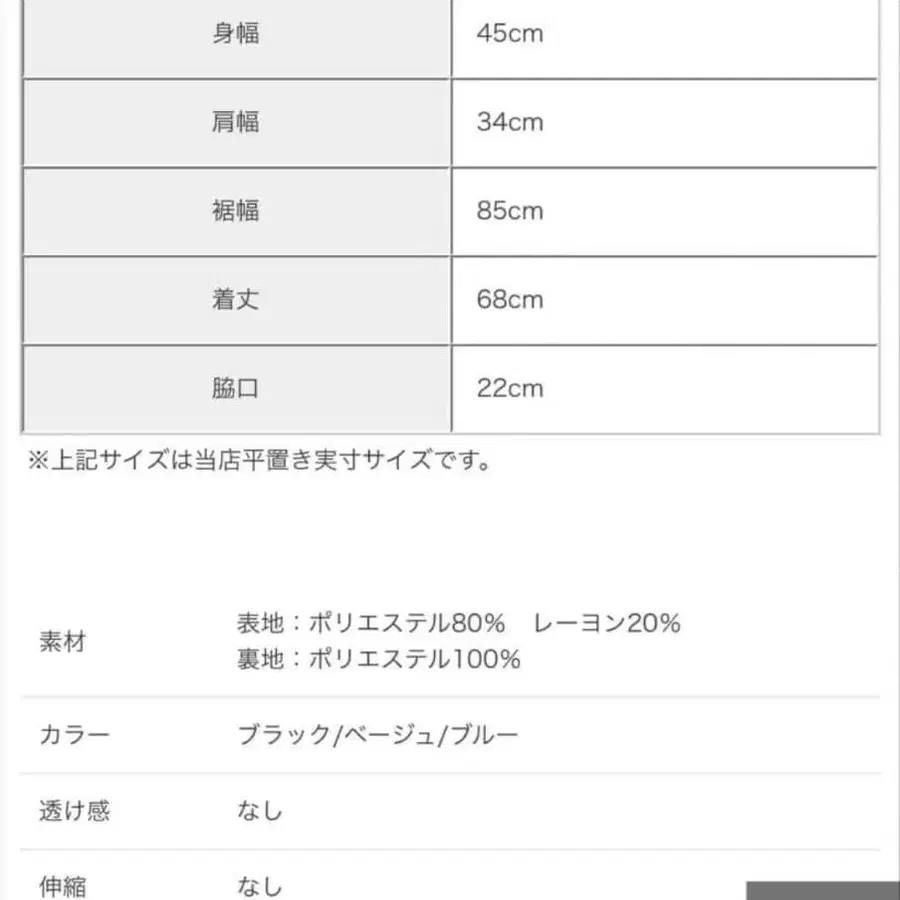Select the 45cm body width value

point(511,34)
